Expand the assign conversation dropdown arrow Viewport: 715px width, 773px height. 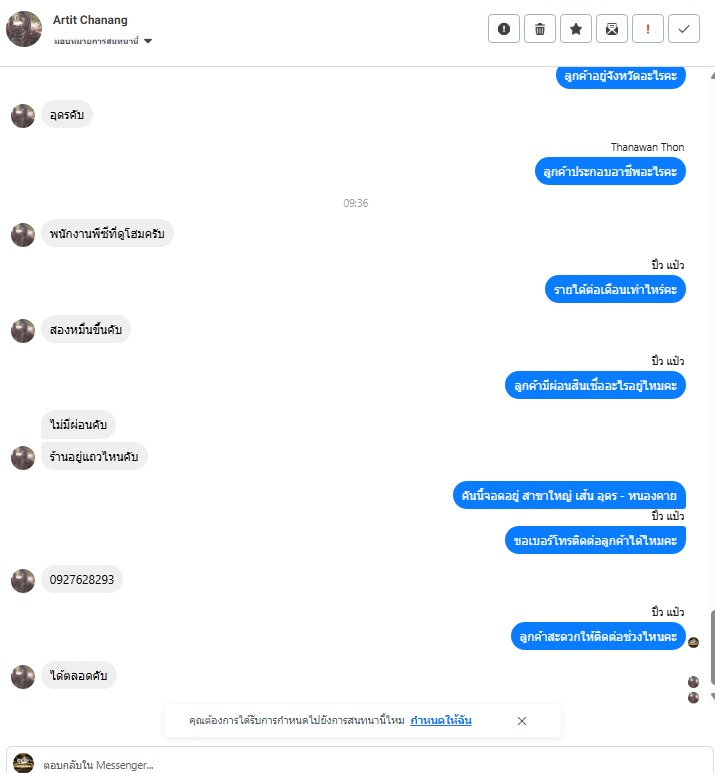click(x=148, y=41)
